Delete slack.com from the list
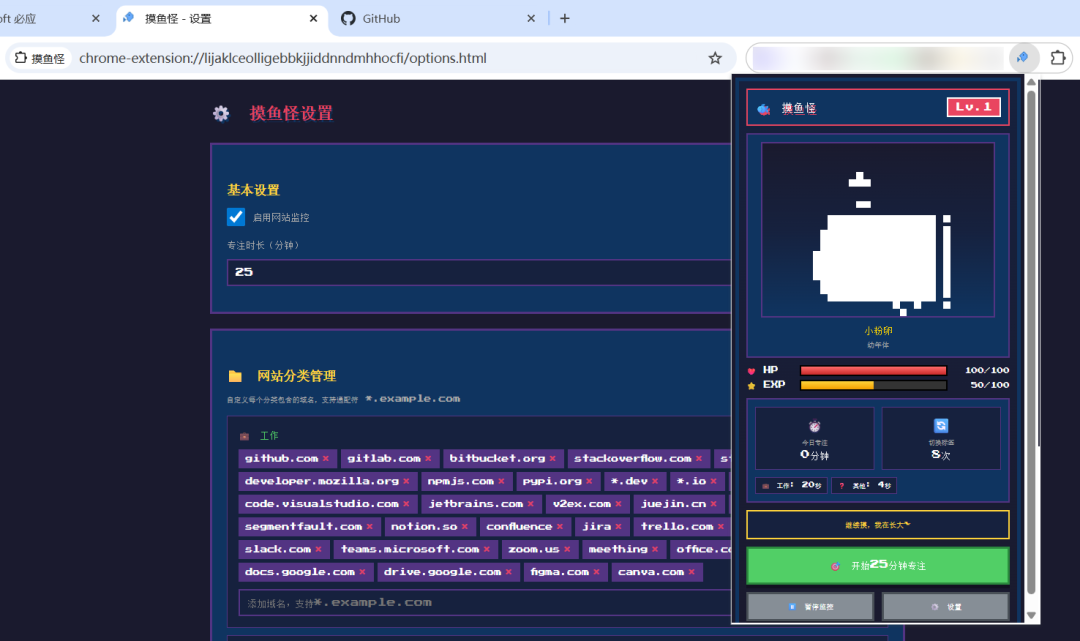Viewport: 1080px width, 641px height. pyautogui.click(x=318, y=549)
